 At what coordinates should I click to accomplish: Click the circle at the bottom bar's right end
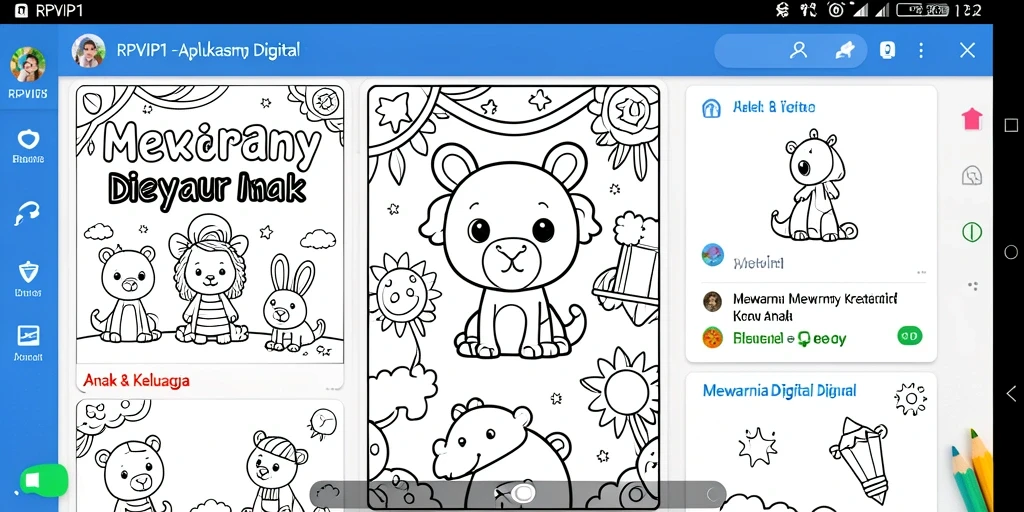[x=714, y=494]
